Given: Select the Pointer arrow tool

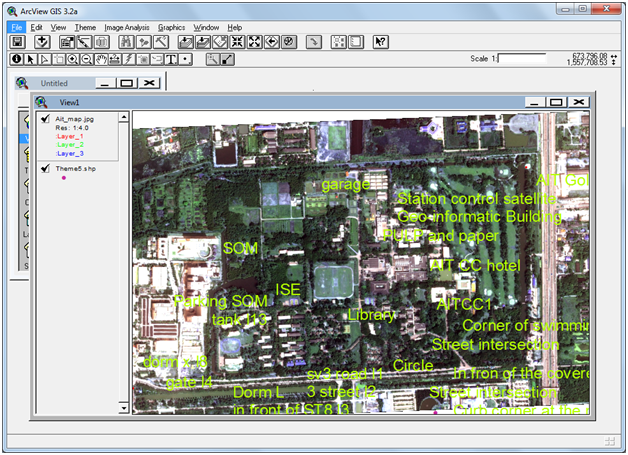Looking at the screenshot, I should pyautogui.click(x=31, y=59).
